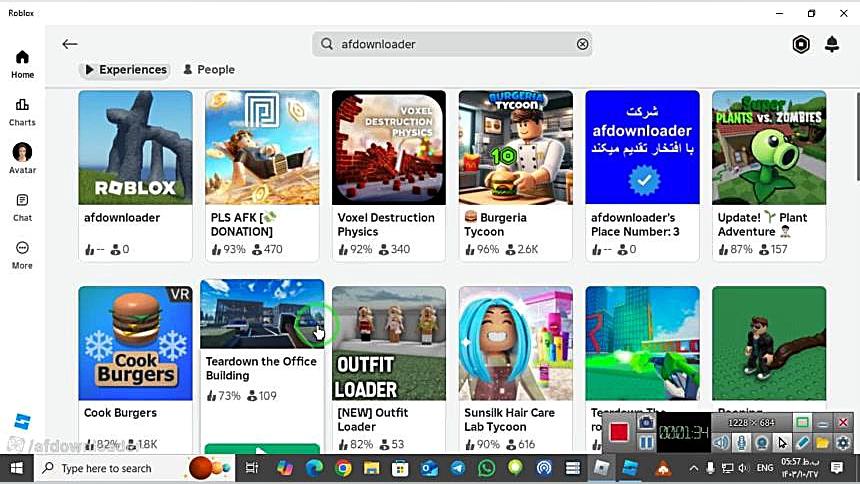Click the Sunsilk Hair Care Lab Tycoon title
Viewport: 860px width, 484px height.
(510, 420)
